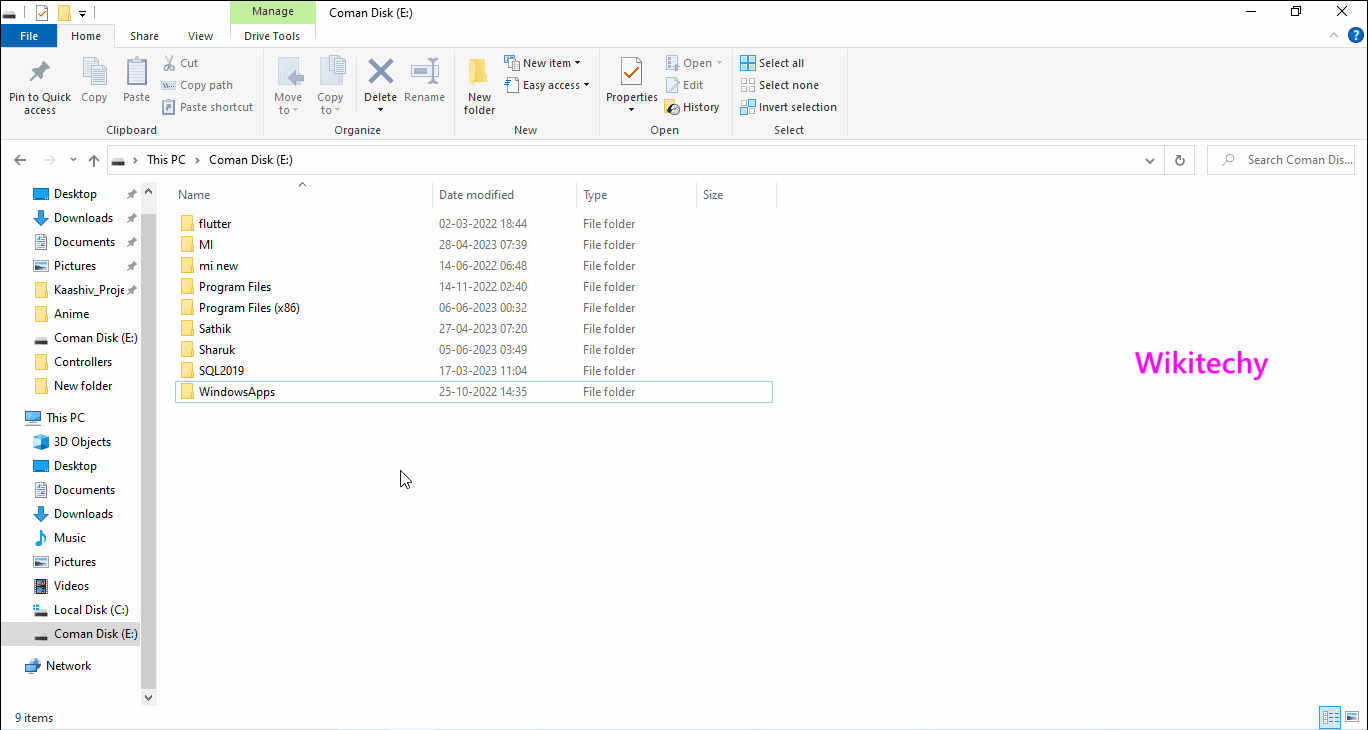The image size is (1368, 730).
Task: Click the Rename icon in the ribbon
Action: tap(424, 80)
